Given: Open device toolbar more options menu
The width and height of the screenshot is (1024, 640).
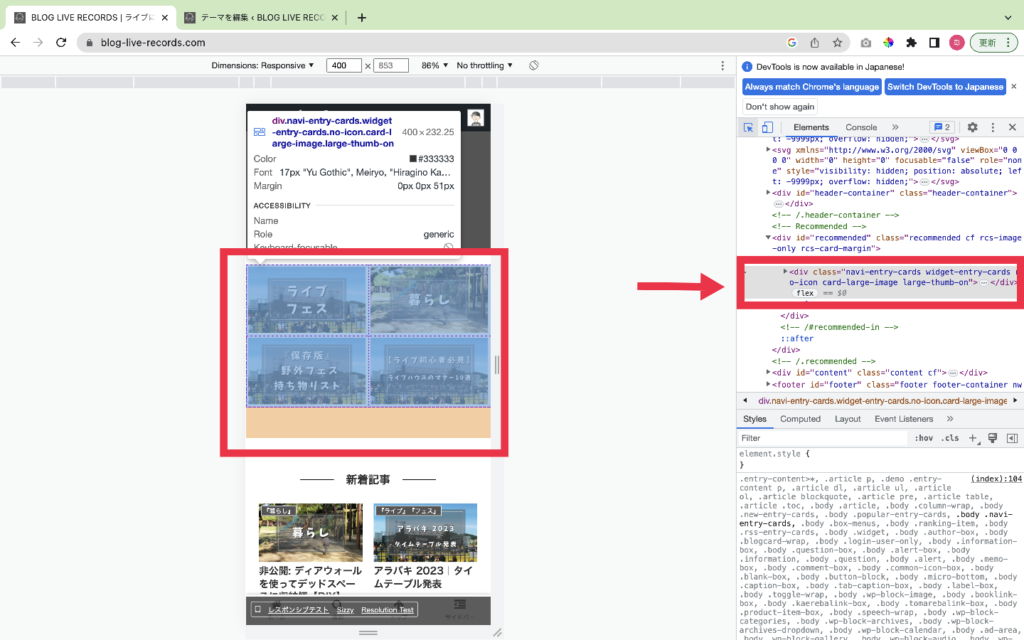Looking at the screenshot, I should (x=722, y=65).
